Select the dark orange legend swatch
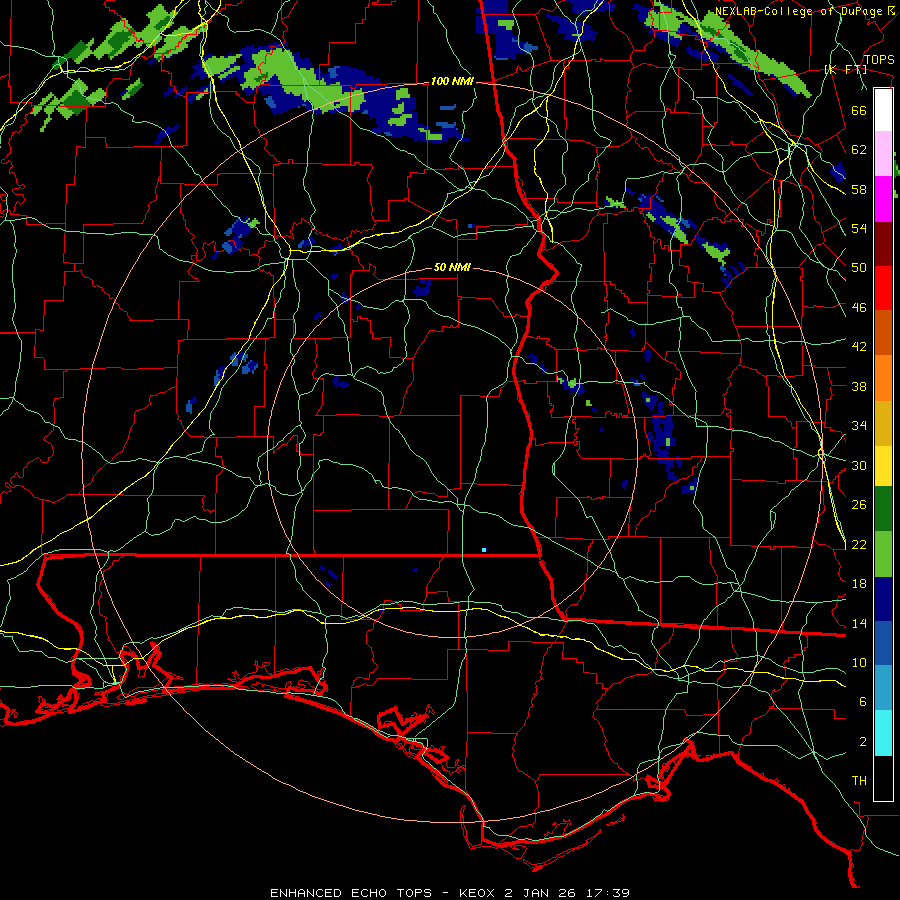 coord(883,332)
